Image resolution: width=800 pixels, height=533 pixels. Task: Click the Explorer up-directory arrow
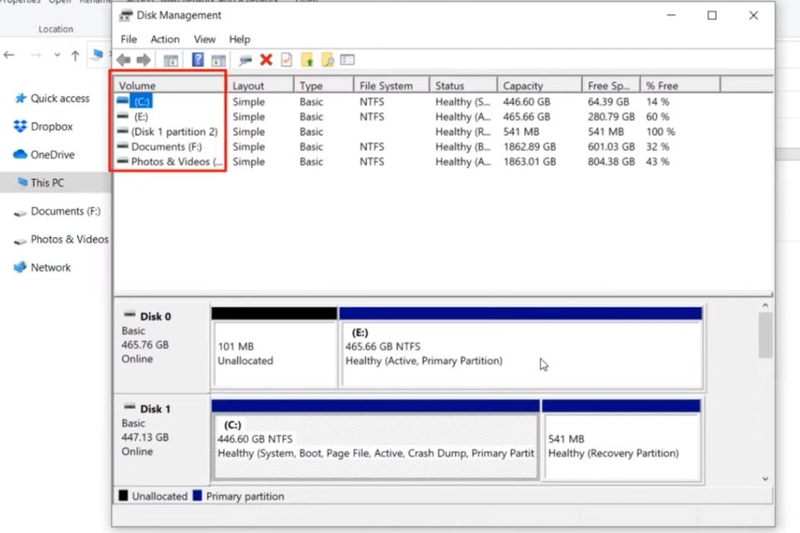75,55
